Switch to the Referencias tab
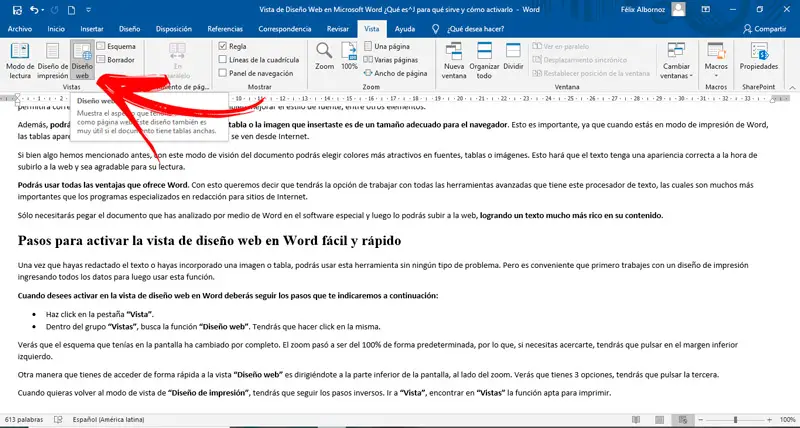 click(225, 29)
